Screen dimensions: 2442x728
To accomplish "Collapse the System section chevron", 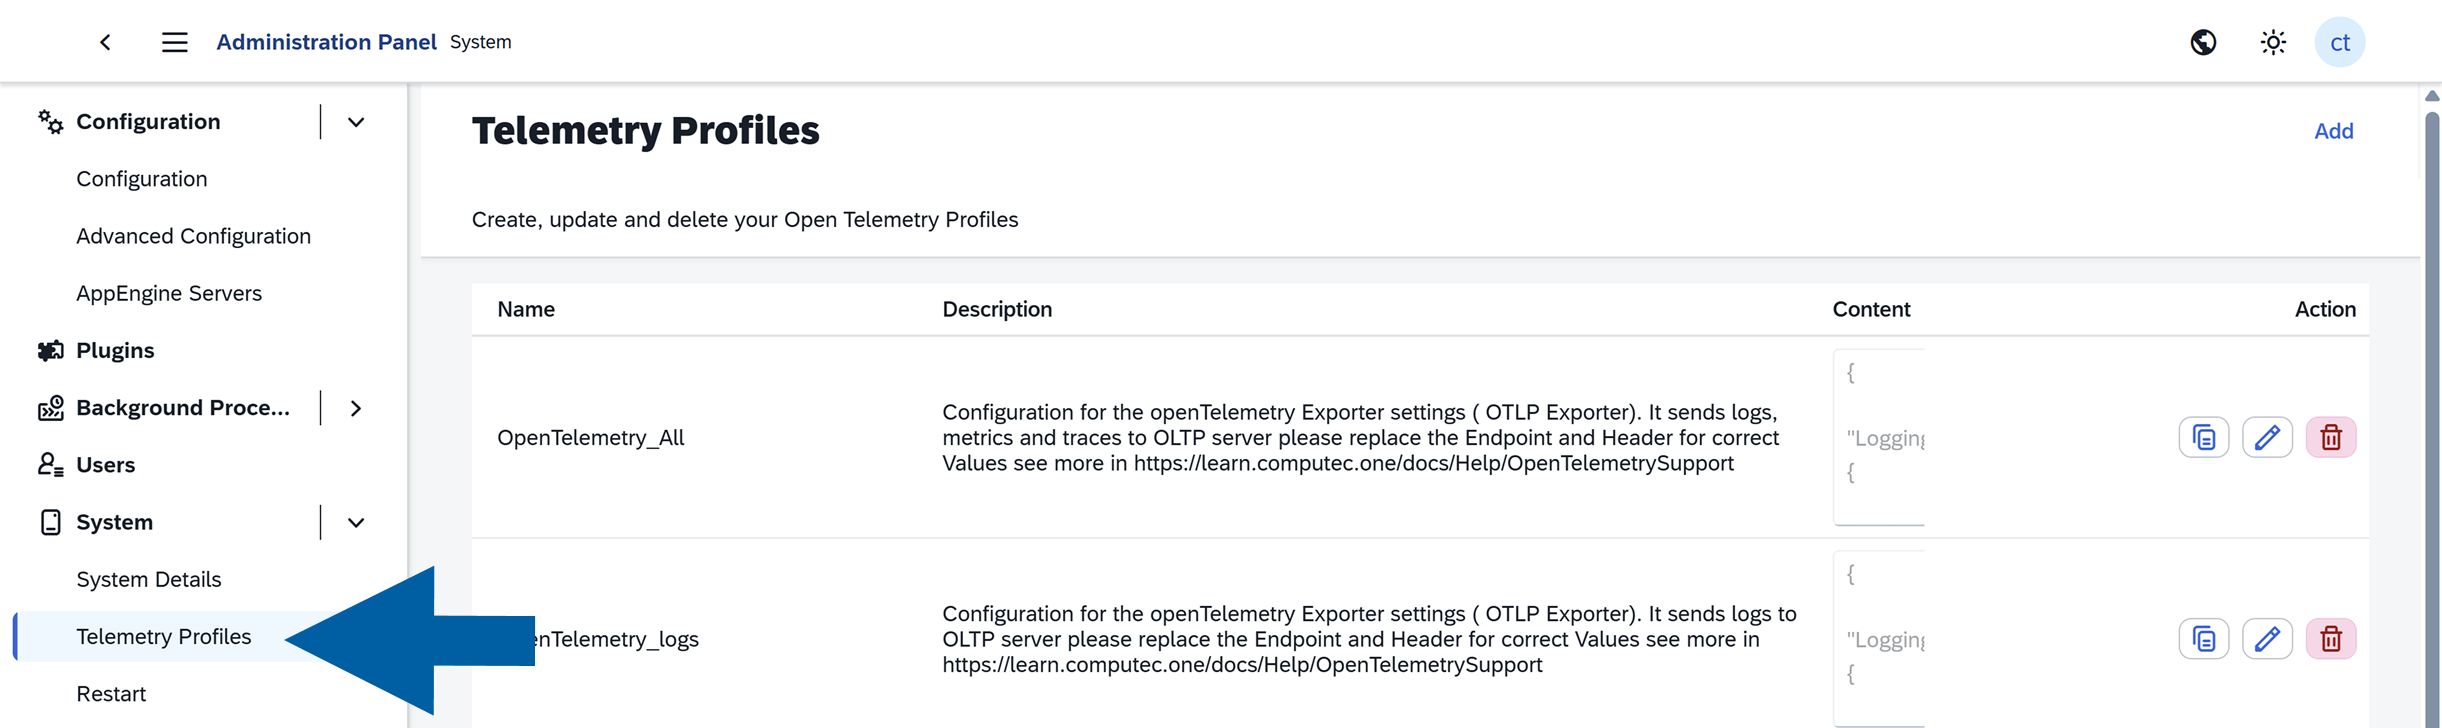I will point(356,522).
